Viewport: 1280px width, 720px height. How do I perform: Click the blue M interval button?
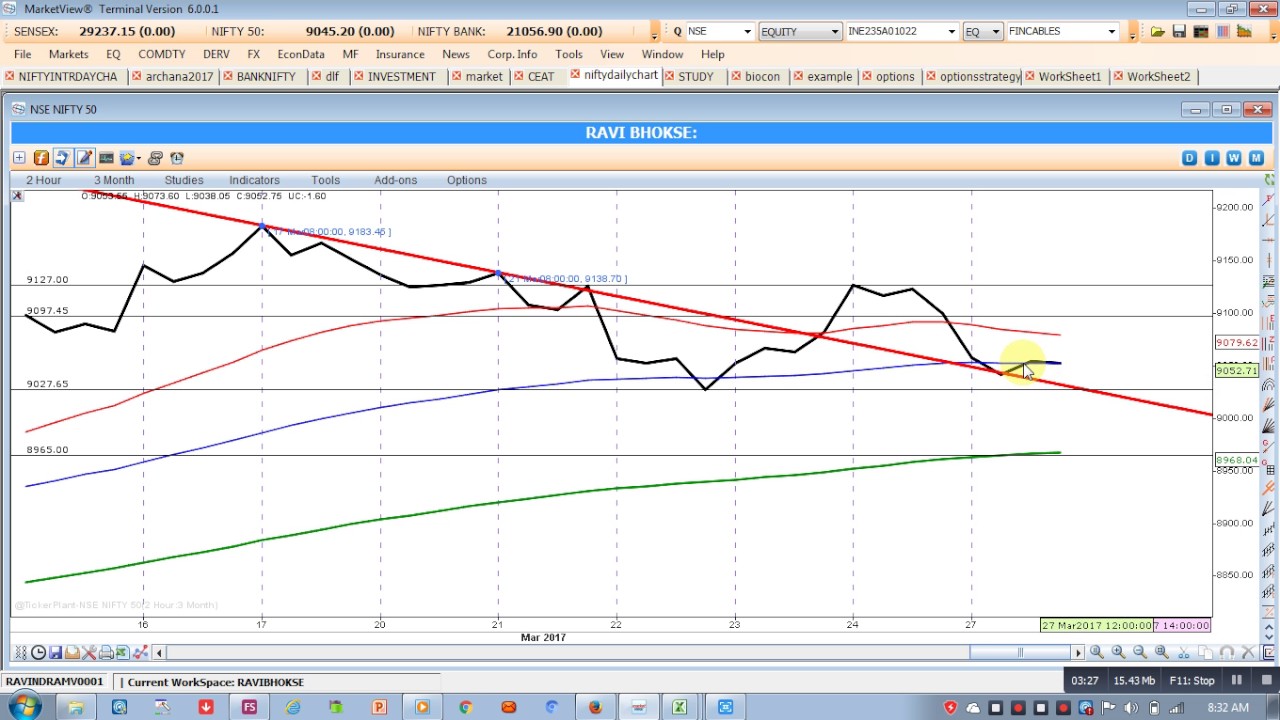pos(1256,158)
